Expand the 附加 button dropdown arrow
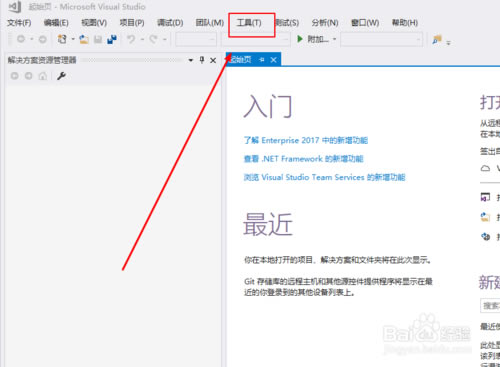Viewport: 500px width, 367px height. tap(334, 39)
